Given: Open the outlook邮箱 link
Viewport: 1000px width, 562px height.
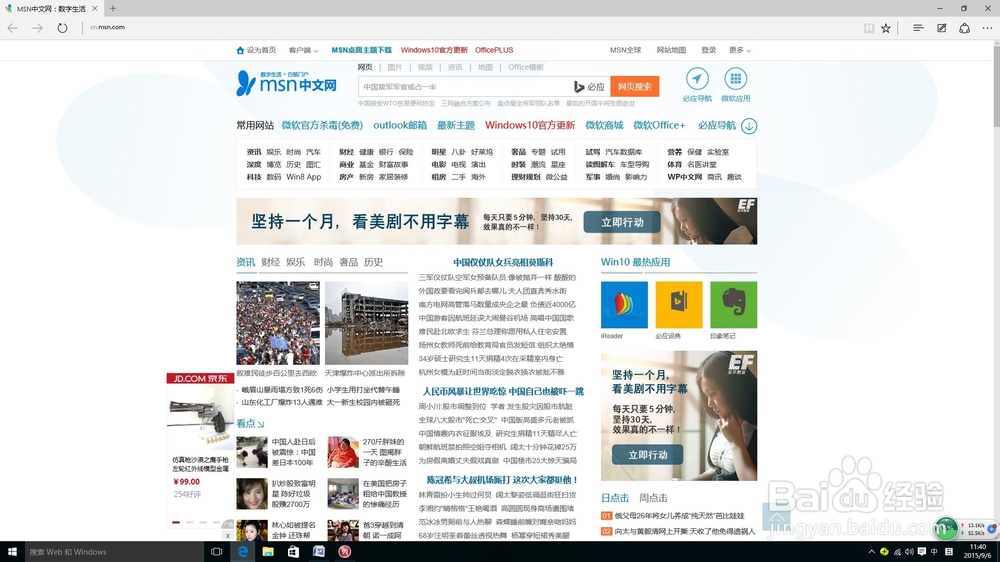Looking at the screenshot, I should click(x=400, y=125).
